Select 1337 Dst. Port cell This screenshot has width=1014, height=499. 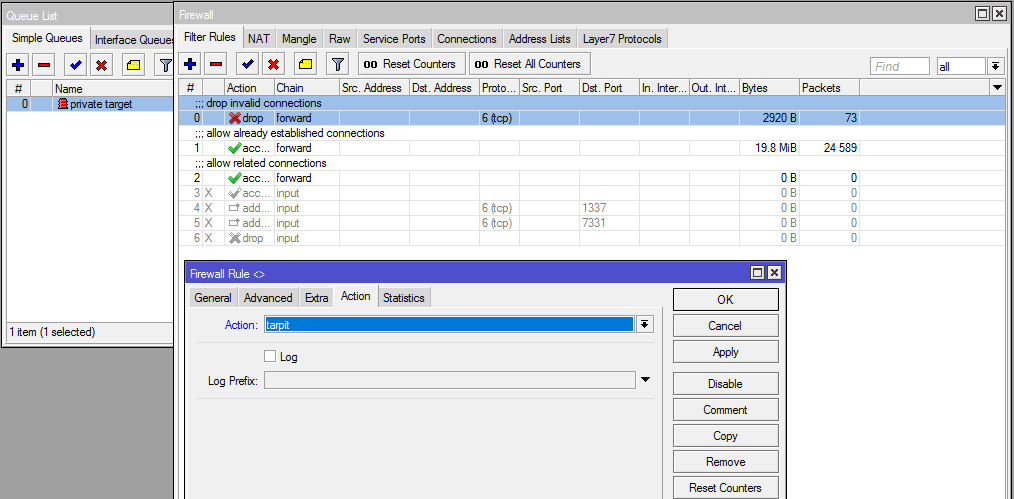[x=609, y=208]
